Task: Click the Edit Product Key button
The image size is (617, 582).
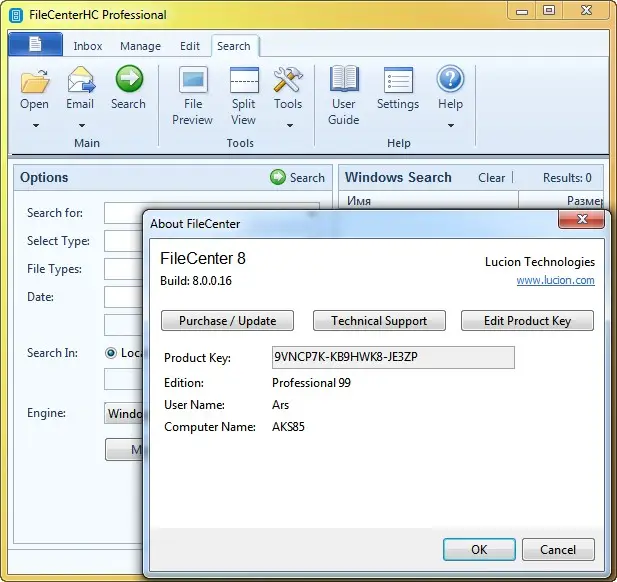Action: [527, 321]
